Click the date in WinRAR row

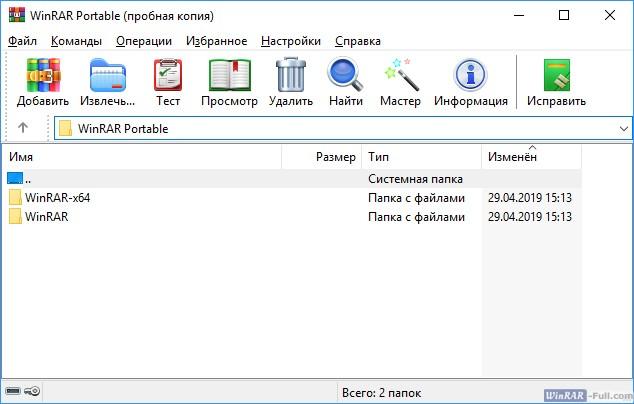coord(530,216)
